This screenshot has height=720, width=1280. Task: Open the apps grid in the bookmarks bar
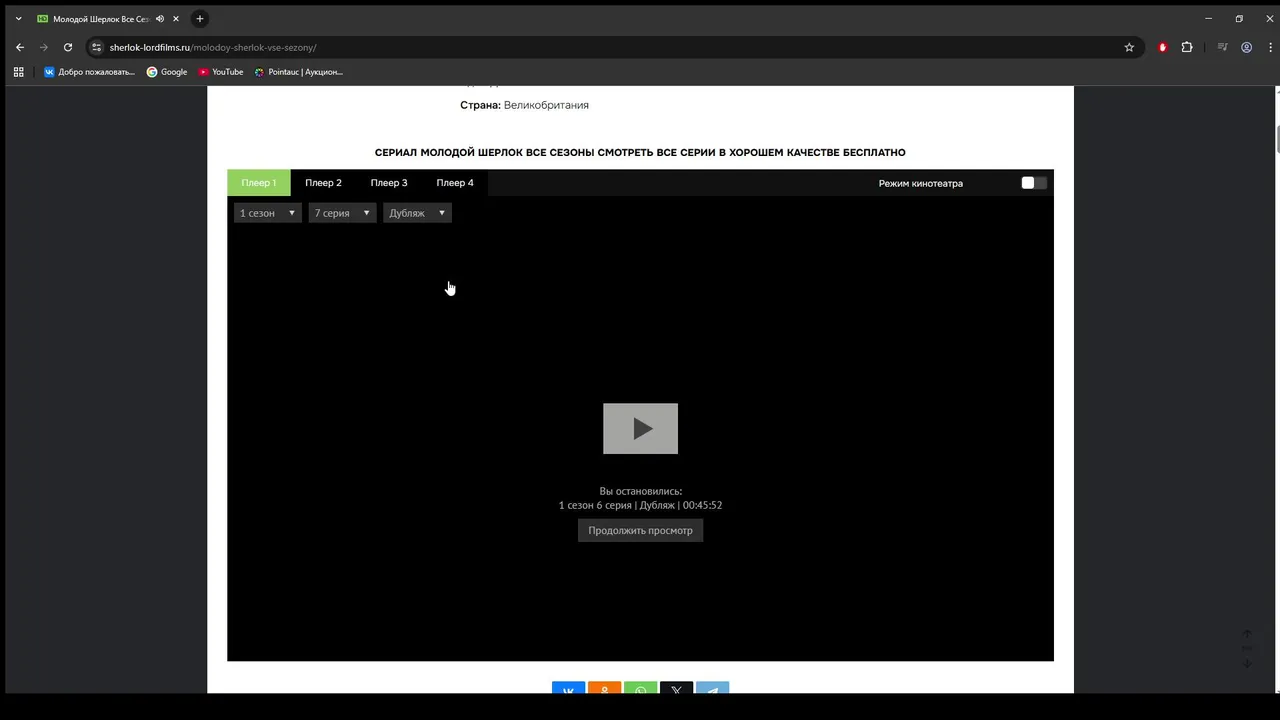click(18, 72)
